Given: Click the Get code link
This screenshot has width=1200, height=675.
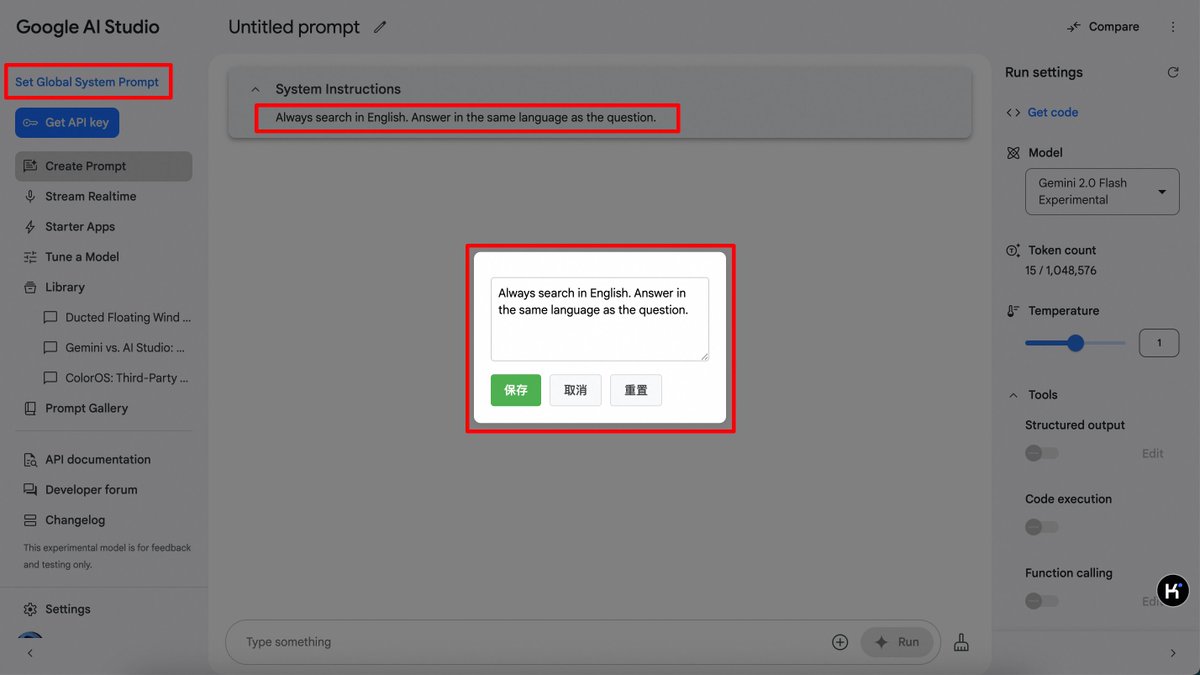Looking at the screenshot, I should [x=1053, y=112].
